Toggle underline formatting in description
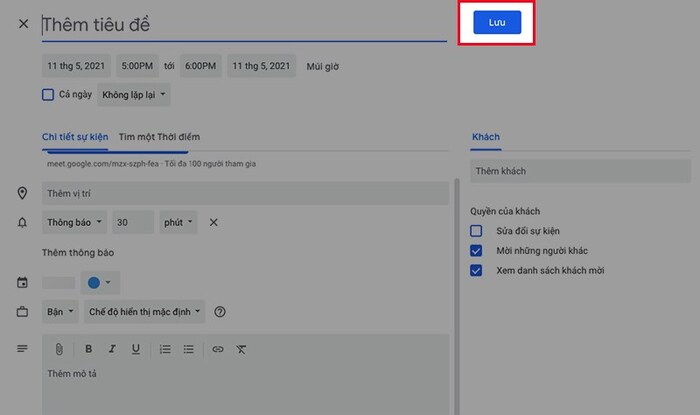Viewport: 700px width, 415px height. point(135,349)
